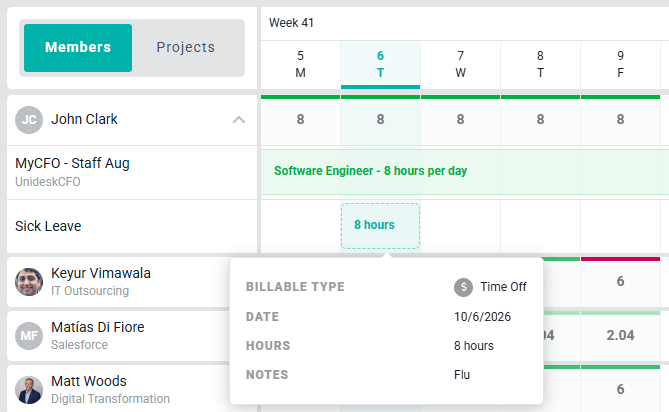
Task: Click the Time Off dollar icon
Action: (x=463, y=287)
